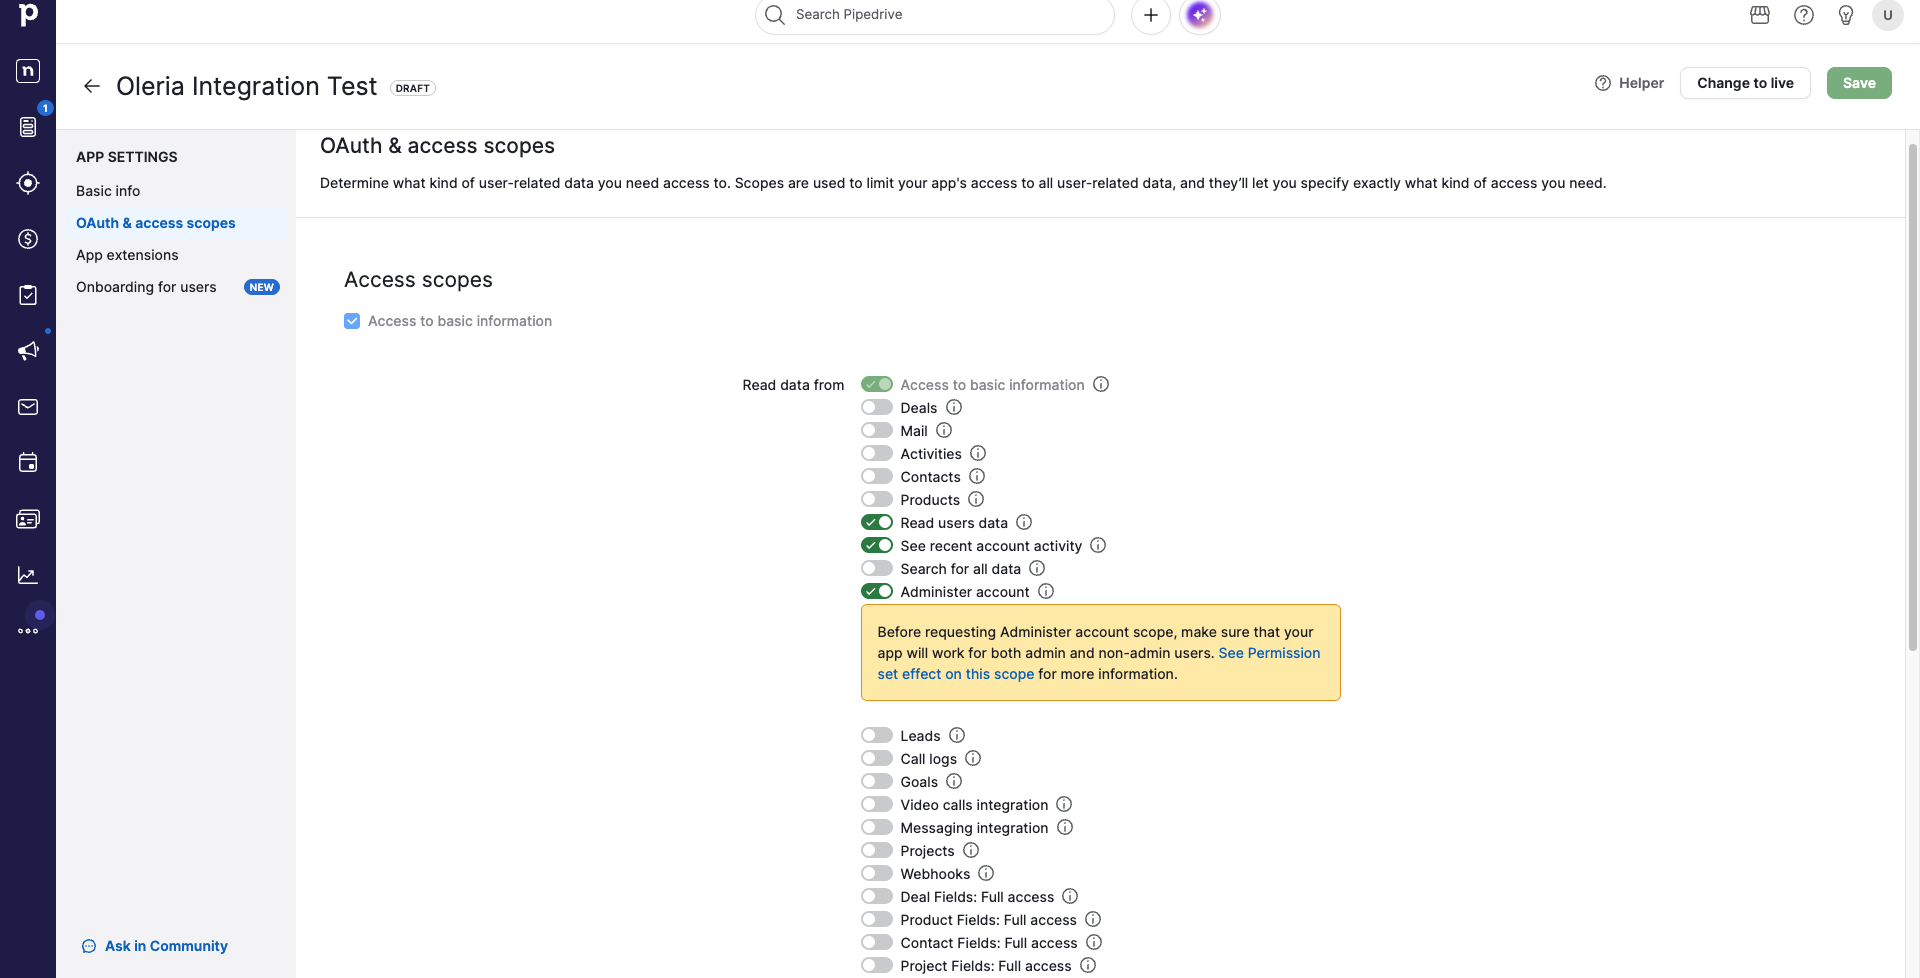Open the Contacts card sidebar icon
This screenshot has width=1920, height=978.
point(28,519)
